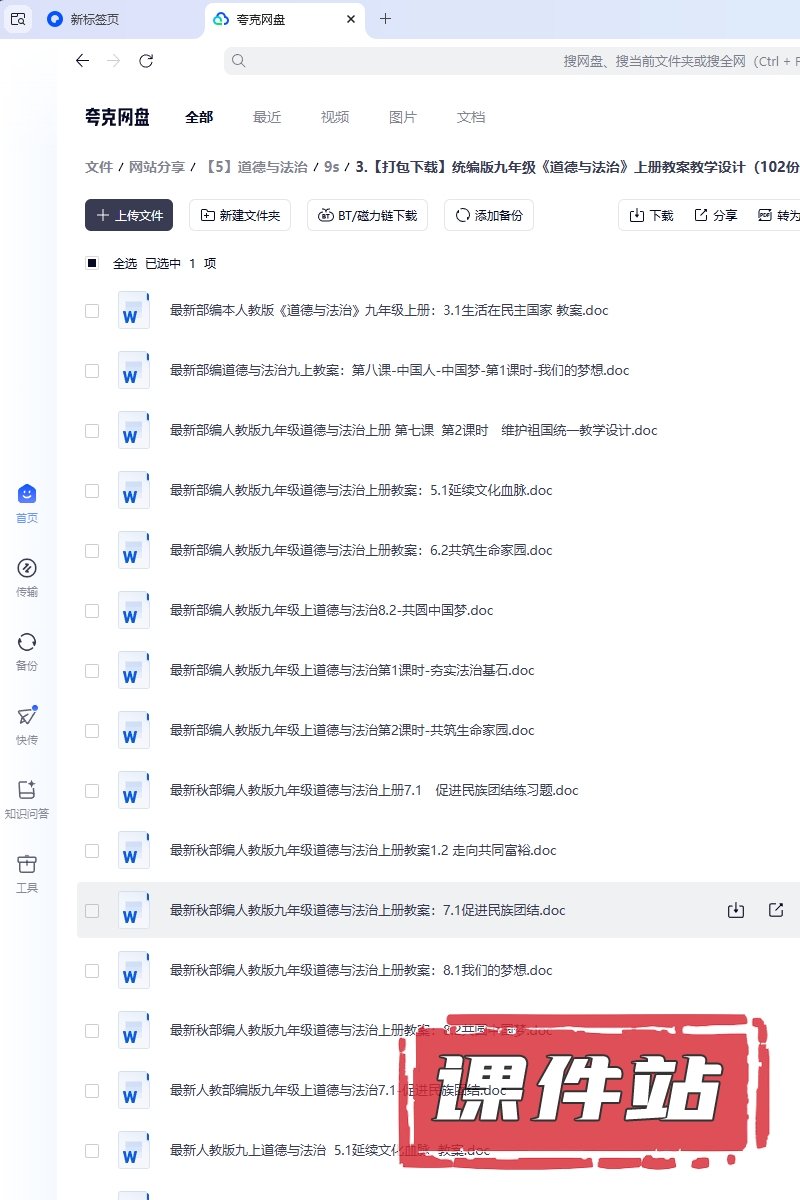
Task: Toggle the 全选 select-all checkbox
Action: [92, 263]
